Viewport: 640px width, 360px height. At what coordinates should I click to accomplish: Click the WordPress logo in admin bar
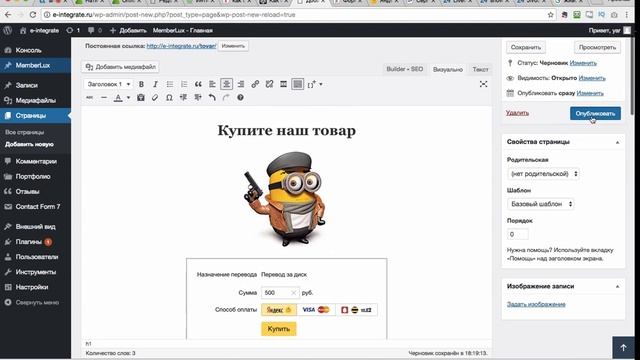pos(8,30)
